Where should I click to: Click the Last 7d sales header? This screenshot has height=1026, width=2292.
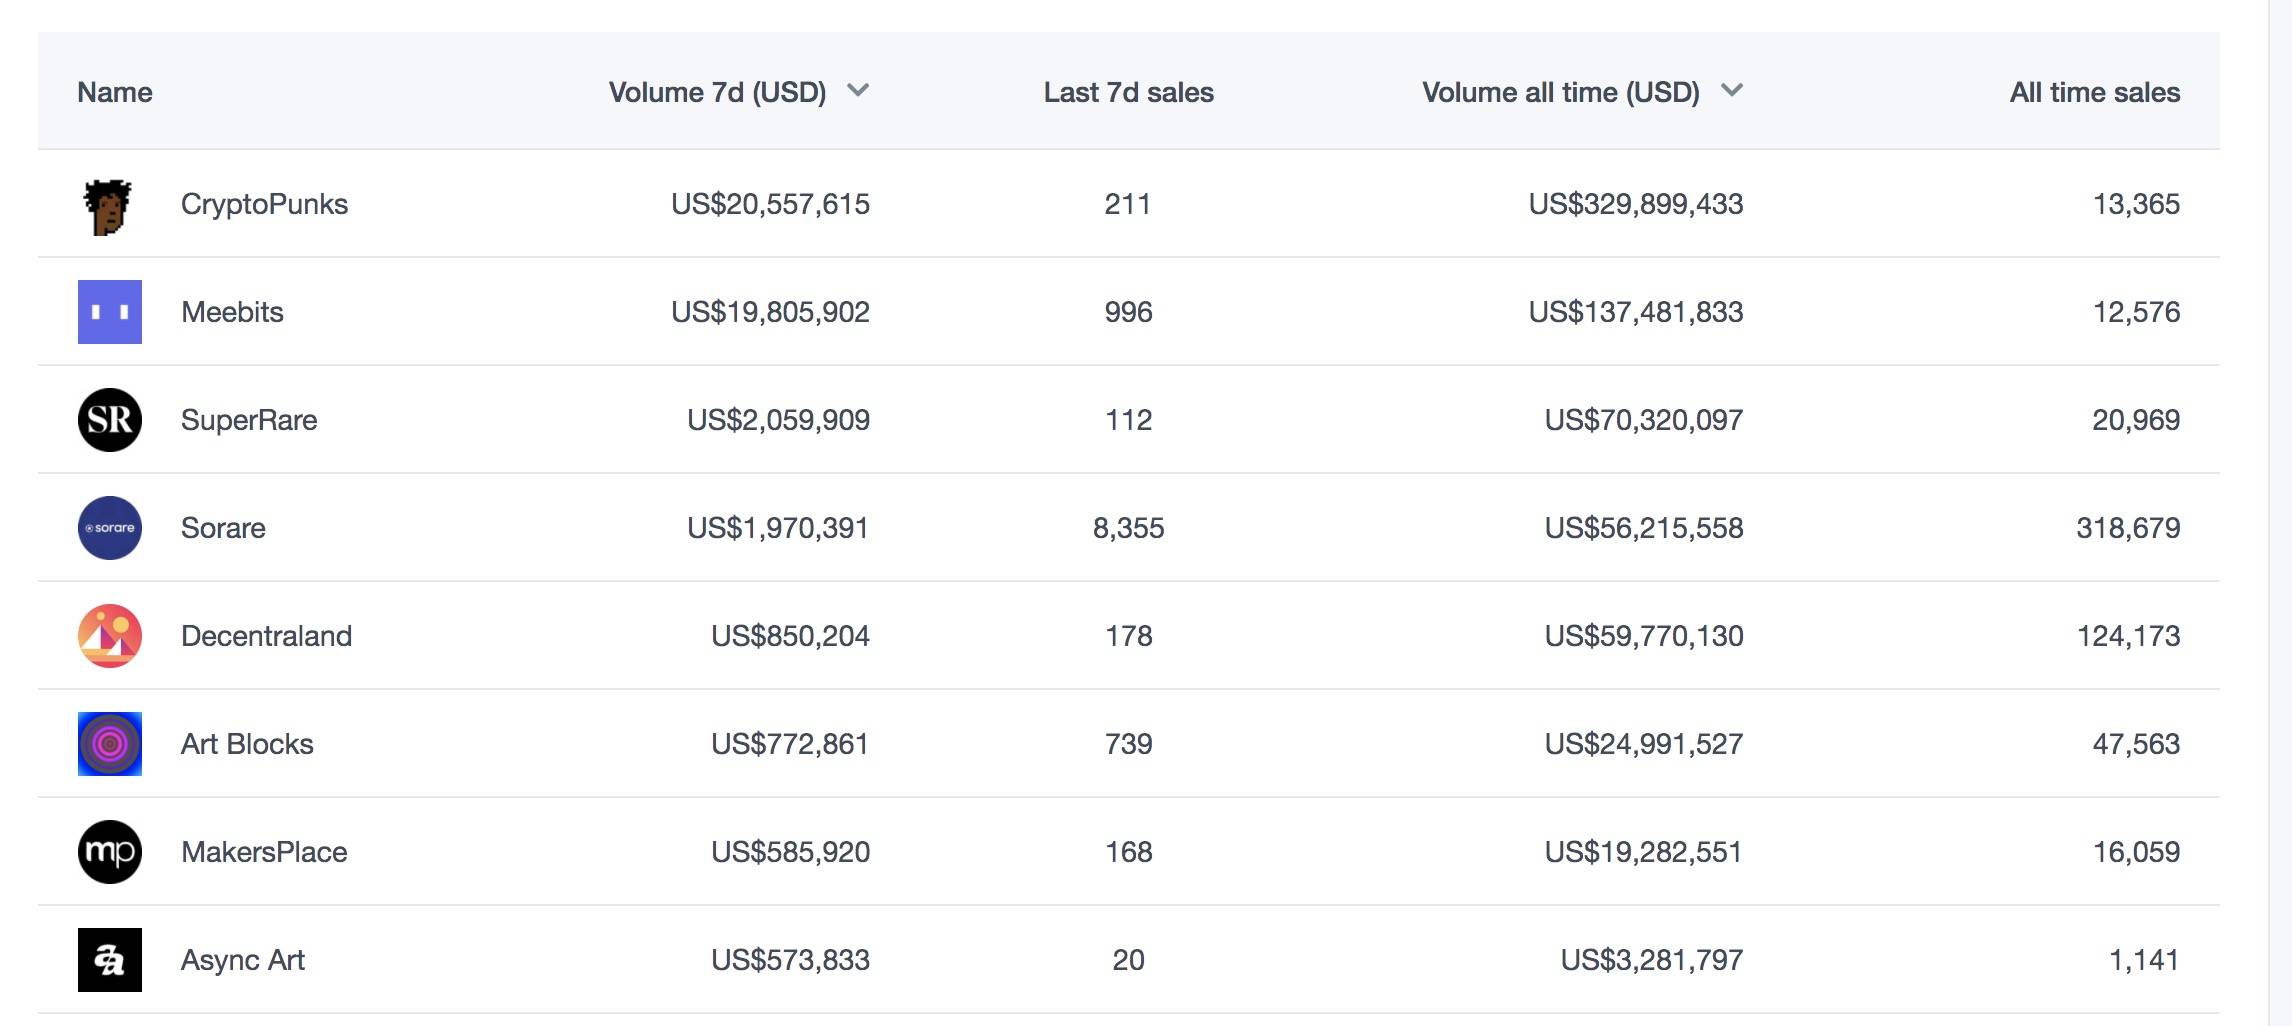tap(1128, 92)
